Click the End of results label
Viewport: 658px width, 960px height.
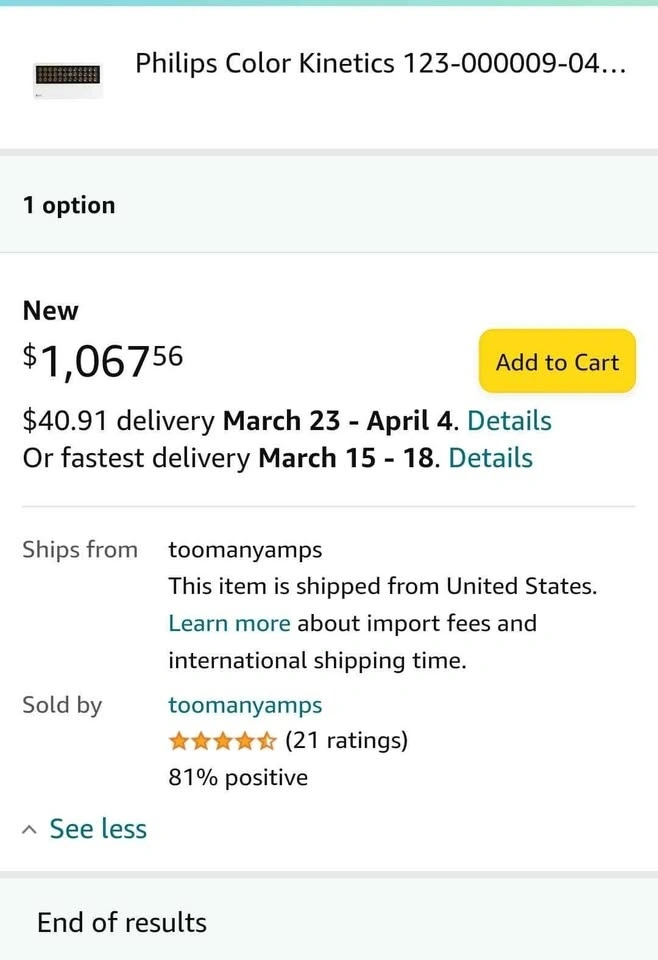(x=122, y=922)
